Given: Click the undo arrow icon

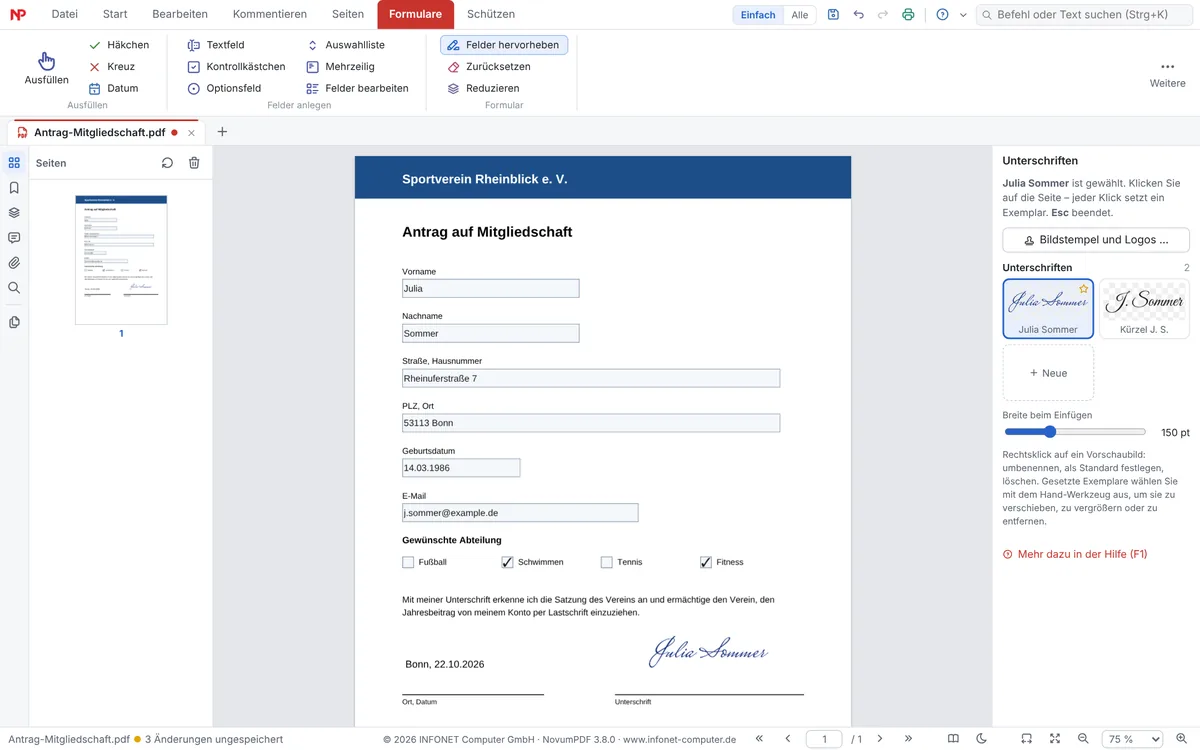Looking at the screenshot, I should tap(858, 15).
